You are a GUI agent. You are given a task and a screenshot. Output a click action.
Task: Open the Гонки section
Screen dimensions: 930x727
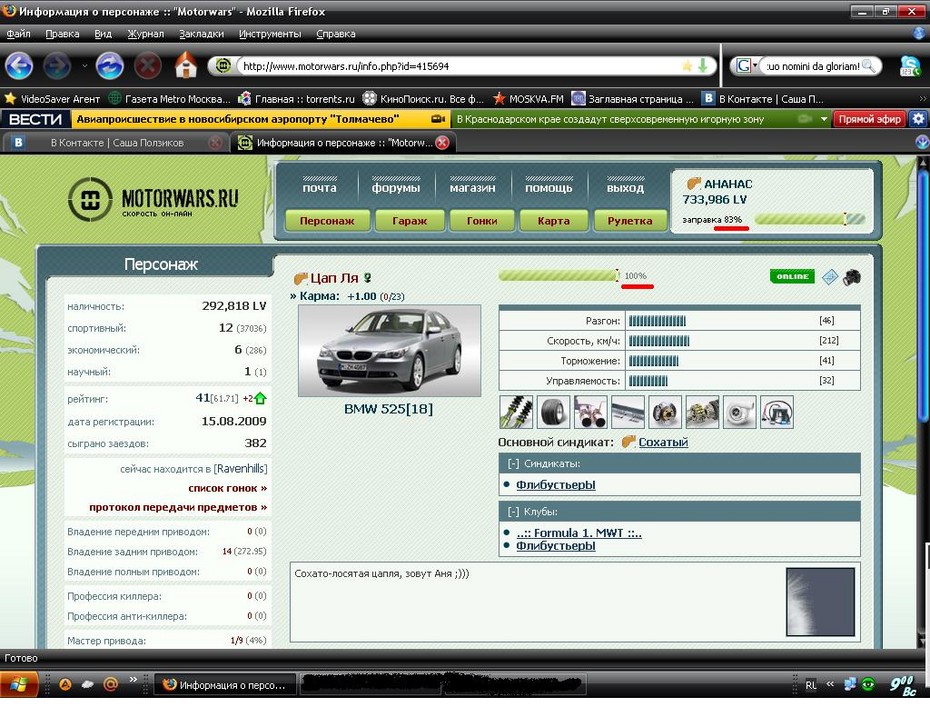click(482, 221)
